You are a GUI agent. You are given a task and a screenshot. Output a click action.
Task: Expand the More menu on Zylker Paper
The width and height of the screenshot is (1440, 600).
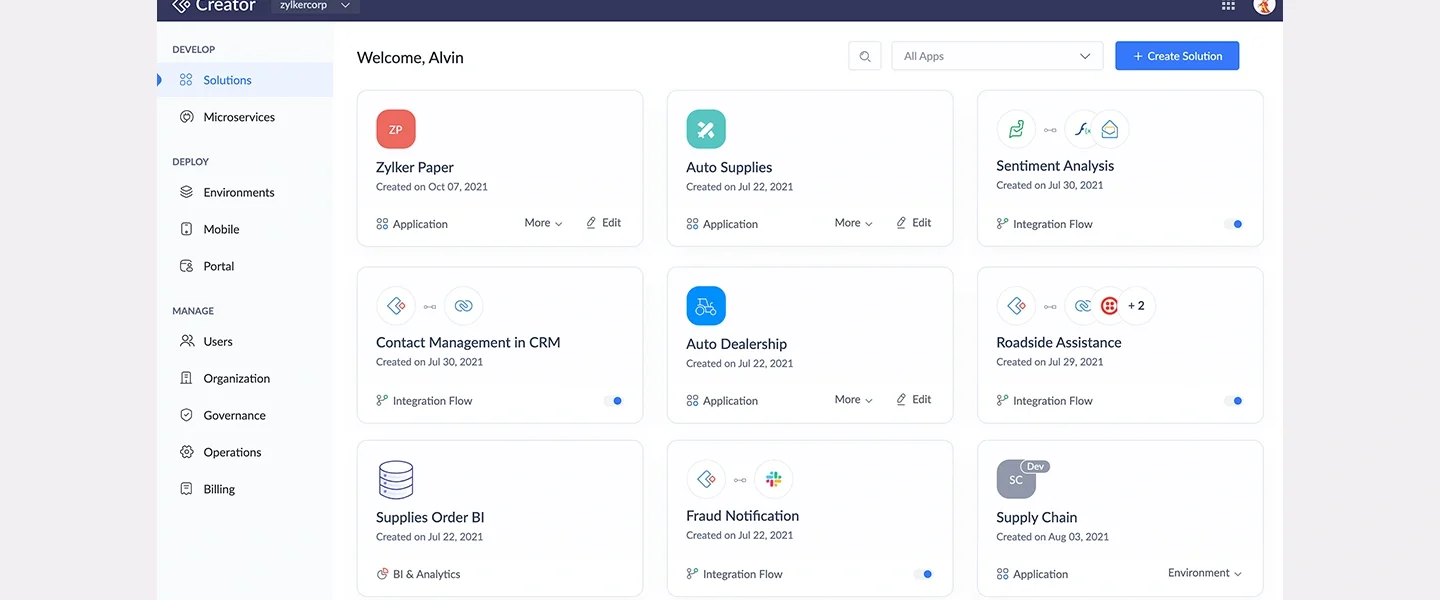(x=543, y=223)
